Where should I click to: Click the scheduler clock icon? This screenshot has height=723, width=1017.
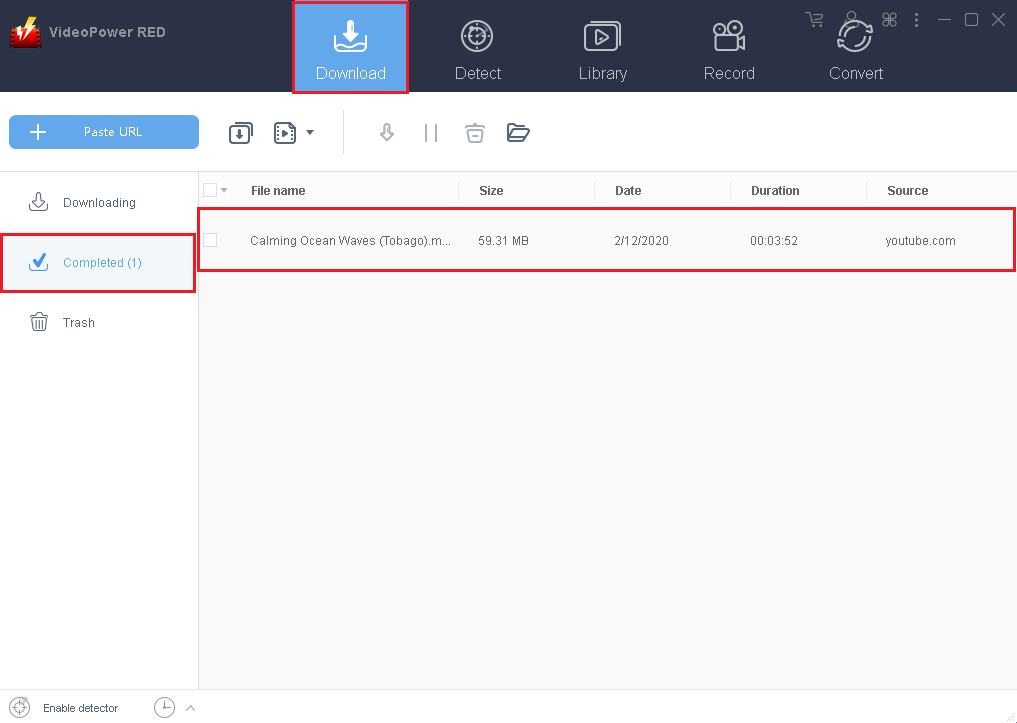[x=164, y=708]
